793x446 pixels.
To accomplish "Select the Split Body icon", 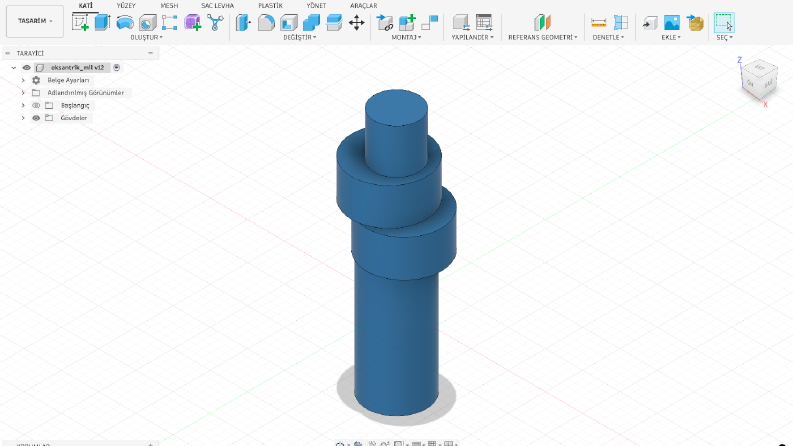I will [334, 22].
